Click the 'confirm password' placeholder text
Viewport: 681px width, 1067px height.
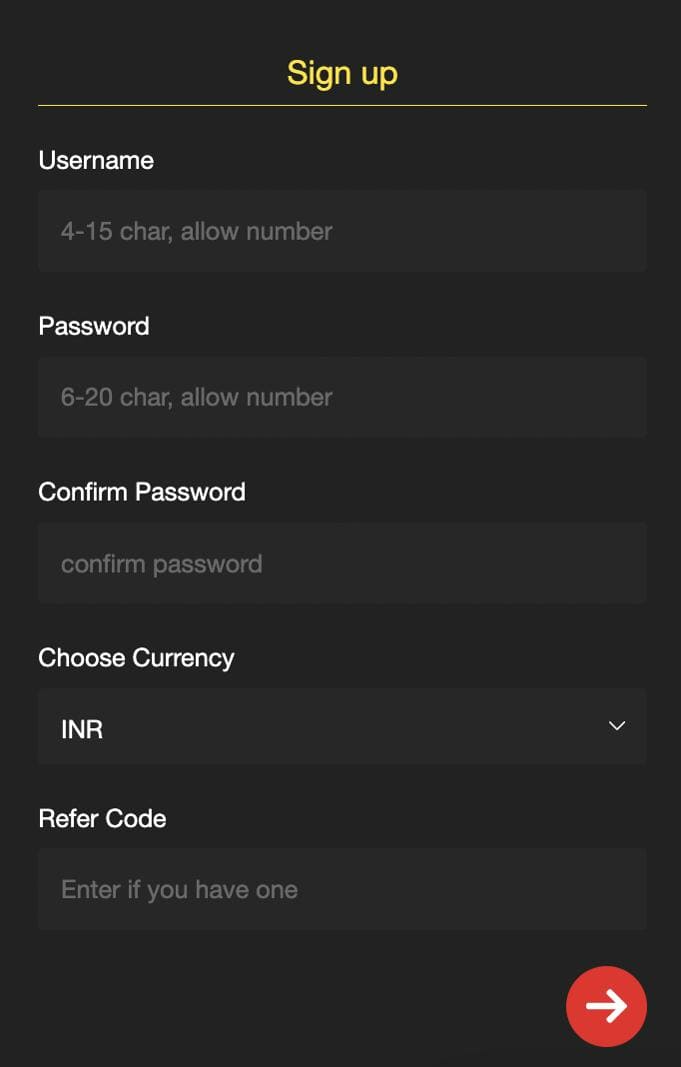[x=162, y=564]
